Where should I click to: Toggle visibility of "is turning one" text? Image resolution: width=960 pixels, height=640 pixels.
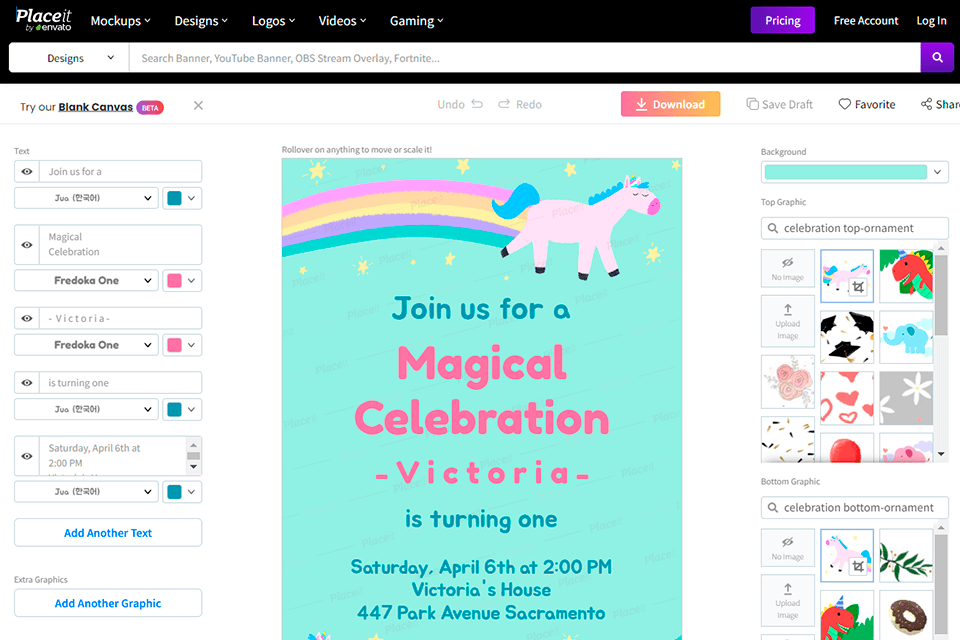coord(27,383)
